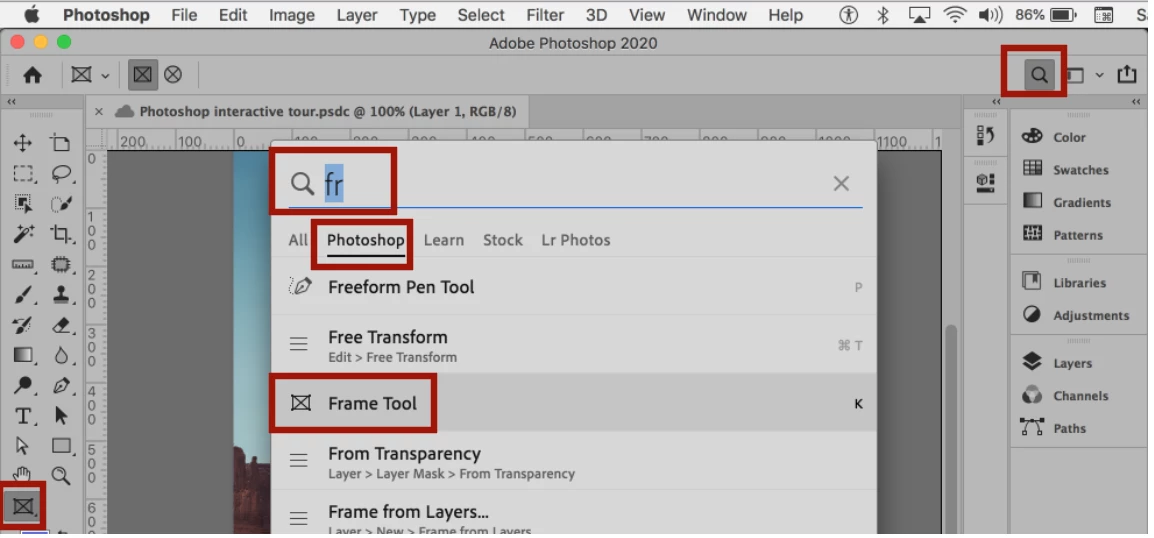Select the Object Selection tool
This screenshot has width=1154, height=538.
(x=23, y=204)
